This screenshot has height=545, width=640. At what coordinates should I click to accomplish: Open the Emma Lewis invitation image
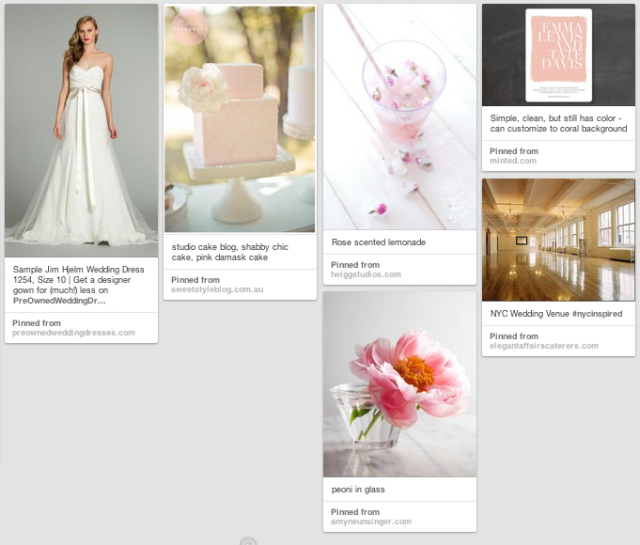558,55
